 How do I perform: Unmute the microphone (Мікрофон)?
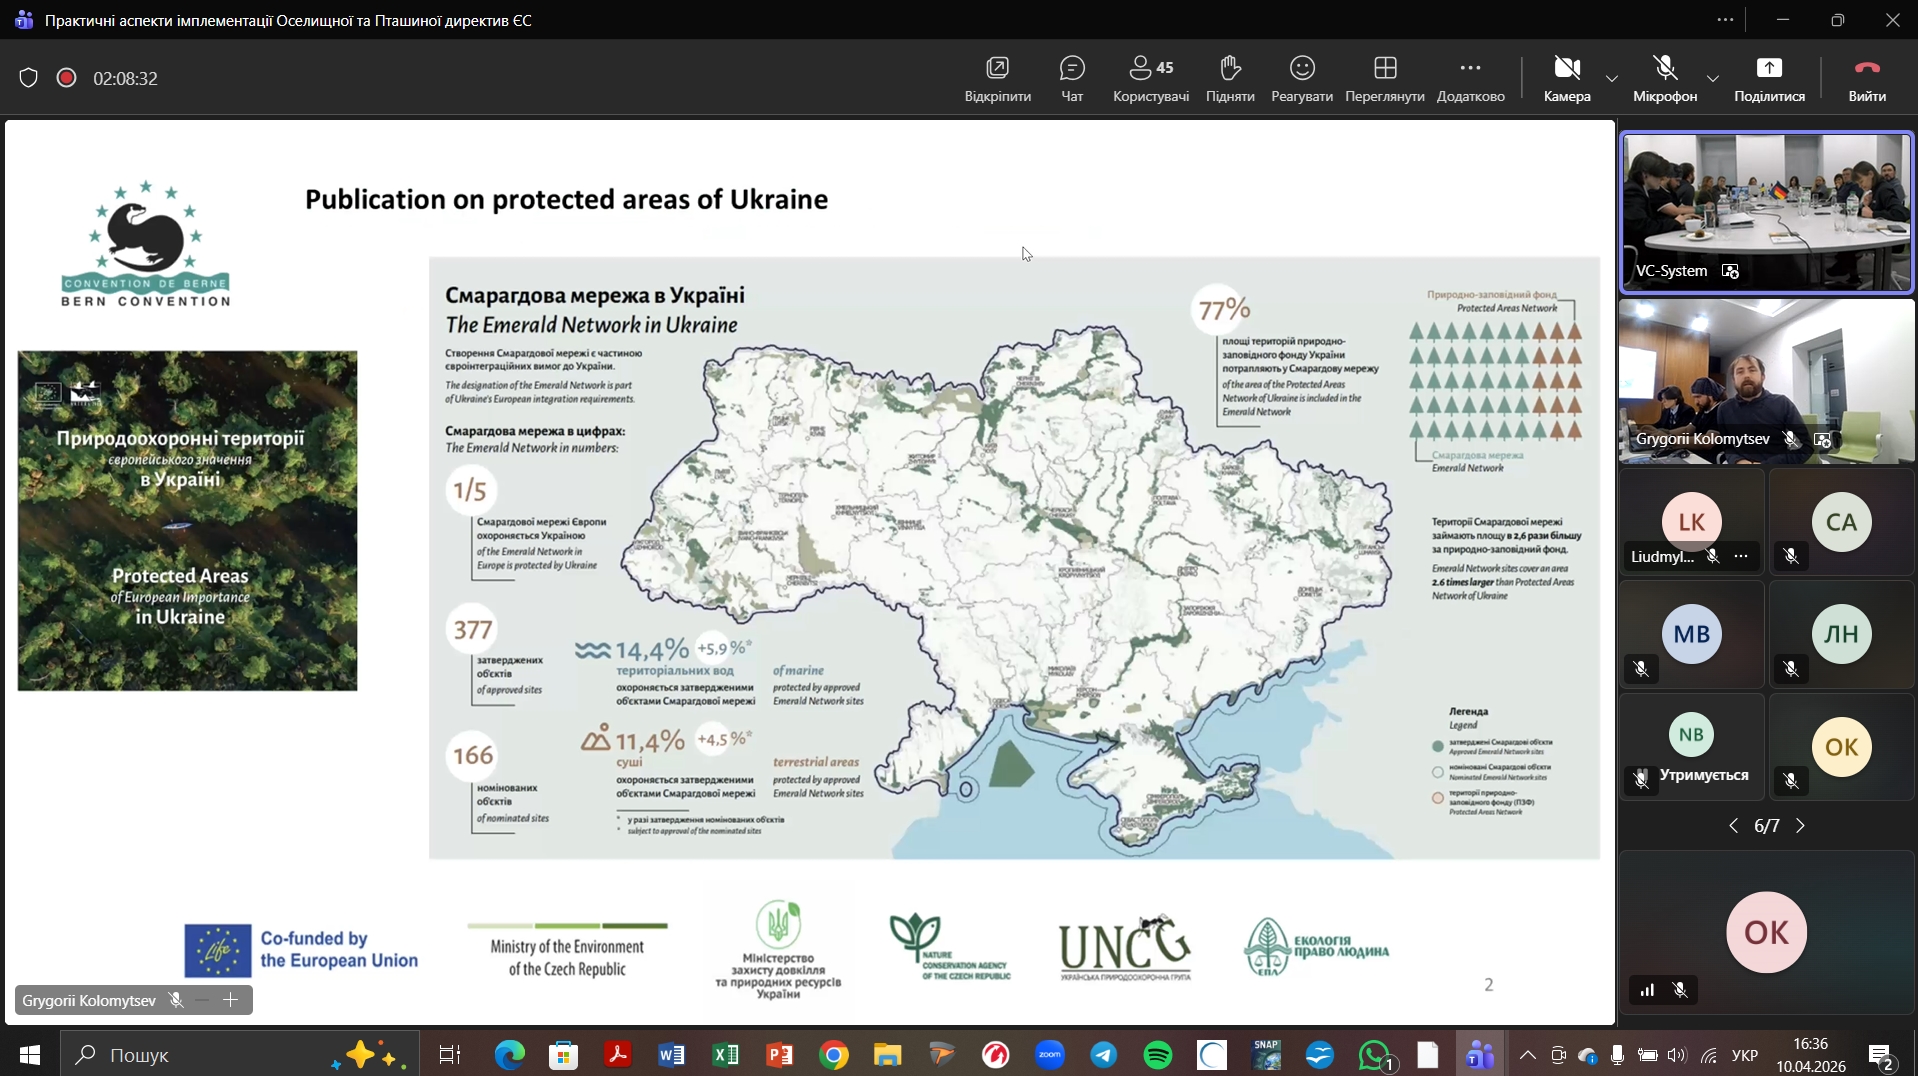coord(1664,78)
